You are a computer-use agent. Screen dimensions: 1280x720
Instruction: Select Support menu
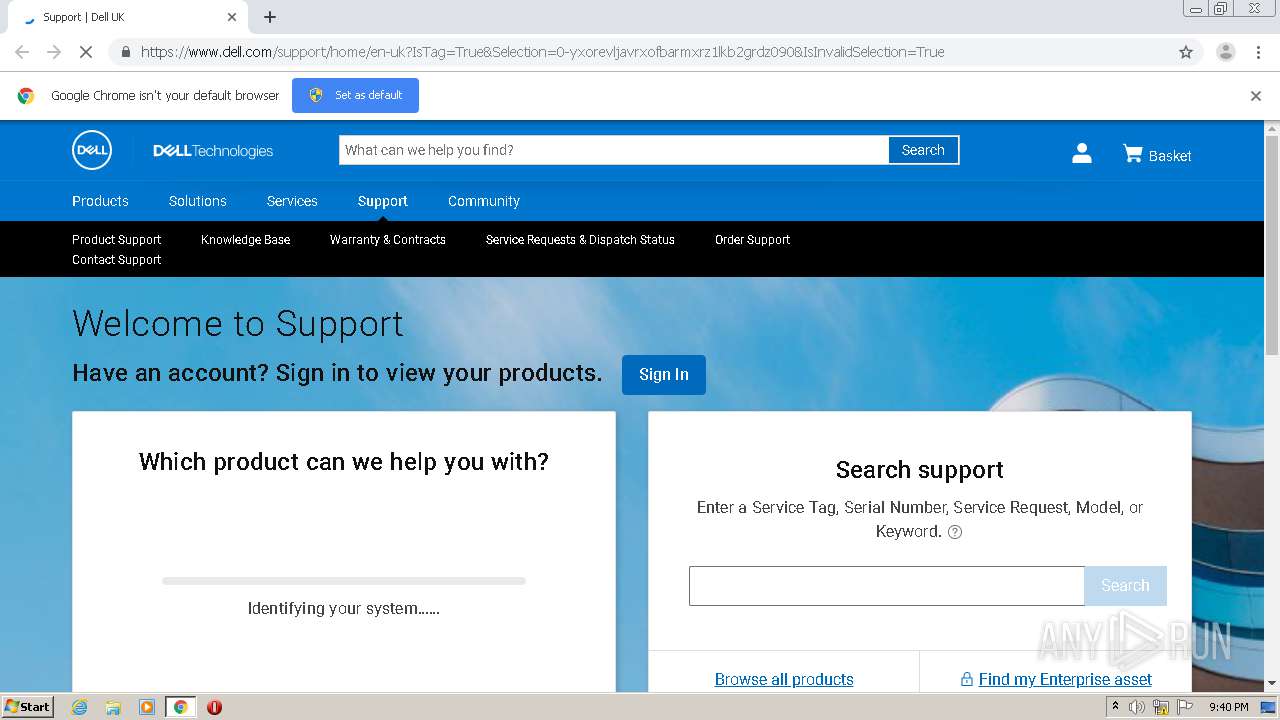pos(383,201)
